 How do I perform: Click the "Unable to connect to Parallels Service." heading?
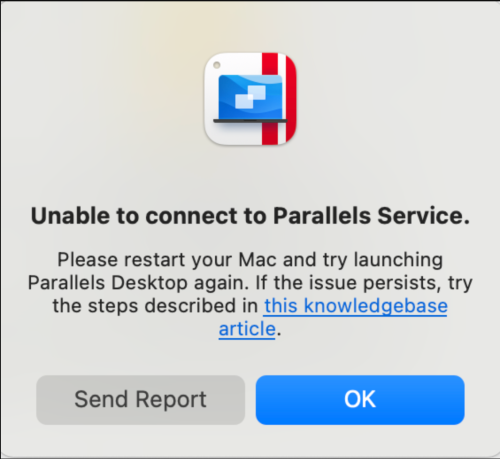250,216
